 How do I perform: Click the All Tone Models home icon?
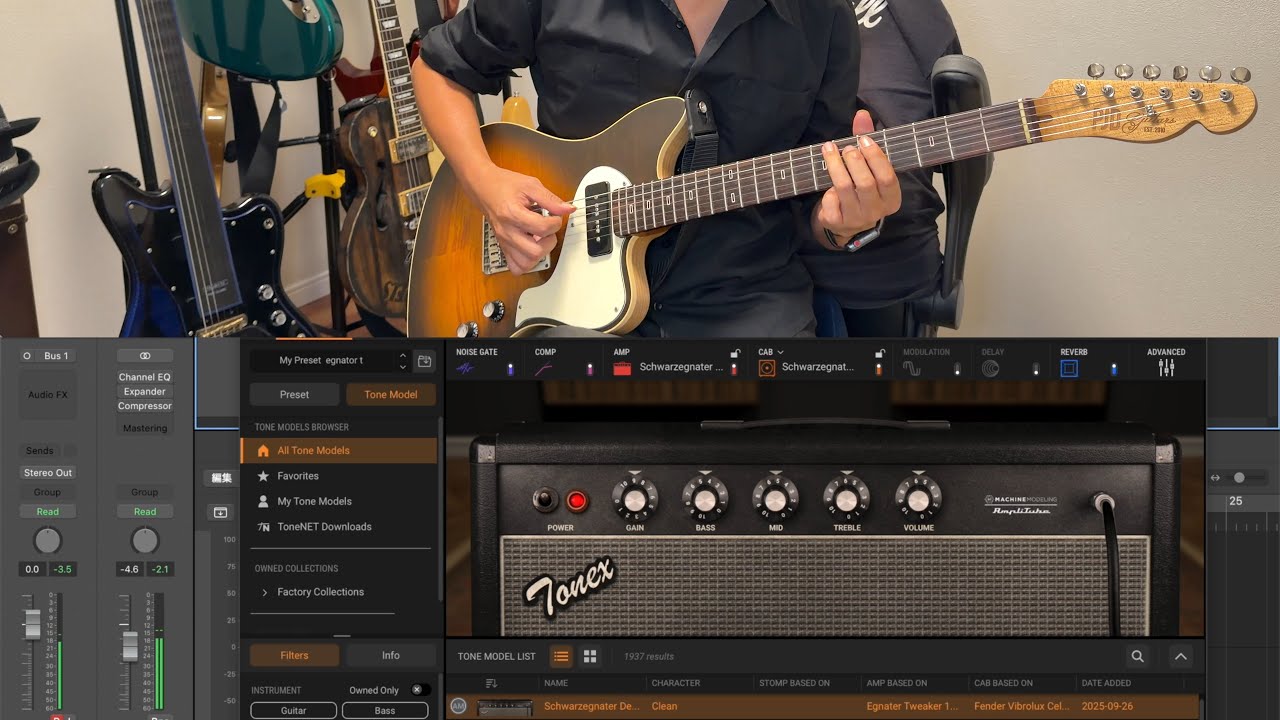(263, 450)
